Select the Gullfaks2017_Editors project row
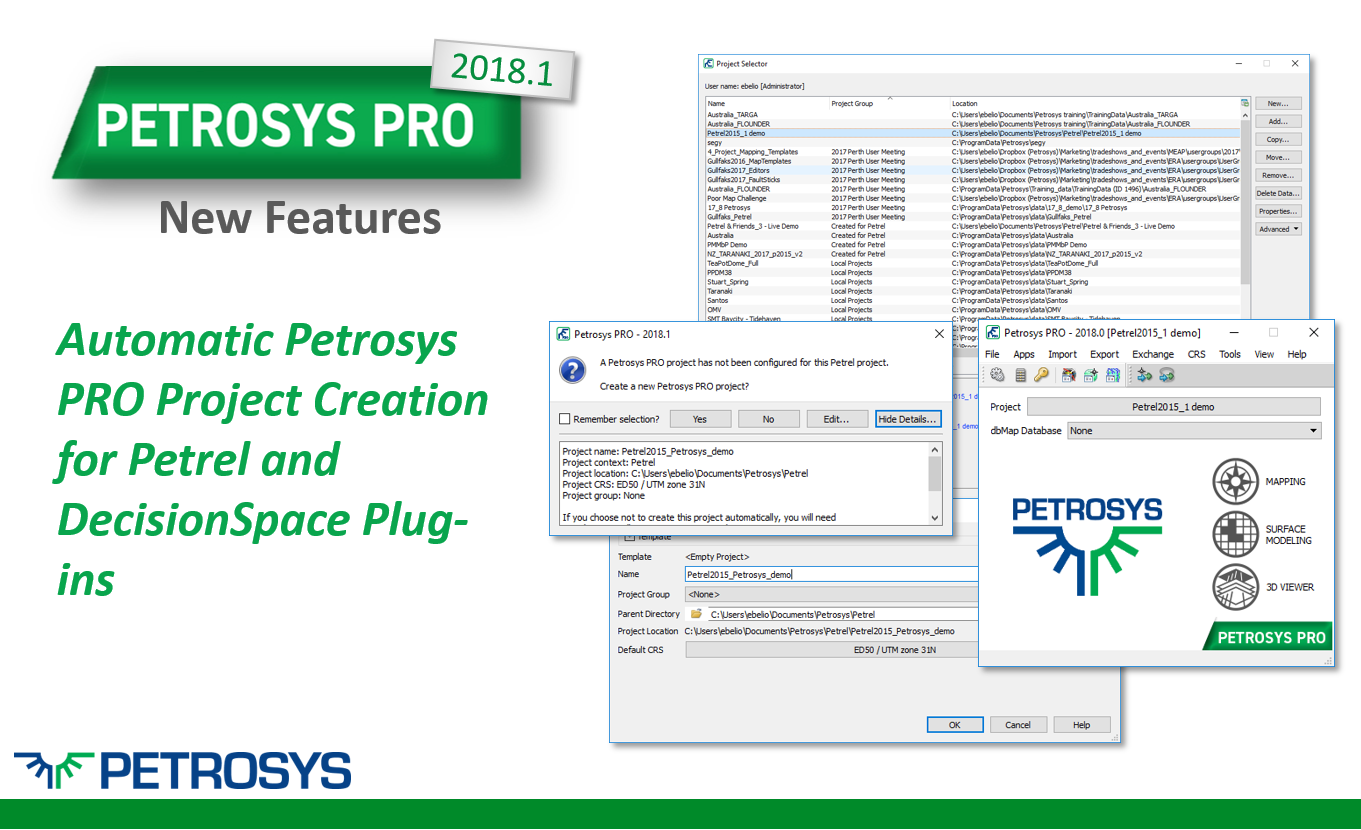Image resolution: width=1361 pixels, height=830 pixels. [x=972, y=170]
